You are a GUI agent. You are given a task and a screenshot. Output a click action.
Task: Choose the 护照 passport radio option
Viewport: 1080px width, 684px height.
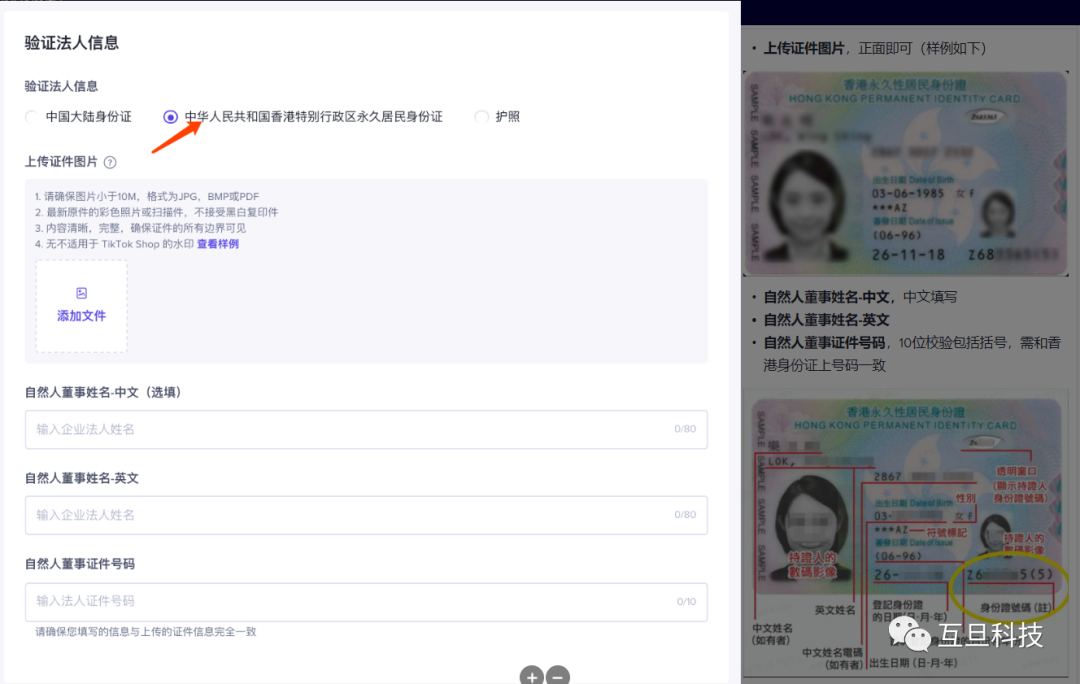[x=482, y=117]
